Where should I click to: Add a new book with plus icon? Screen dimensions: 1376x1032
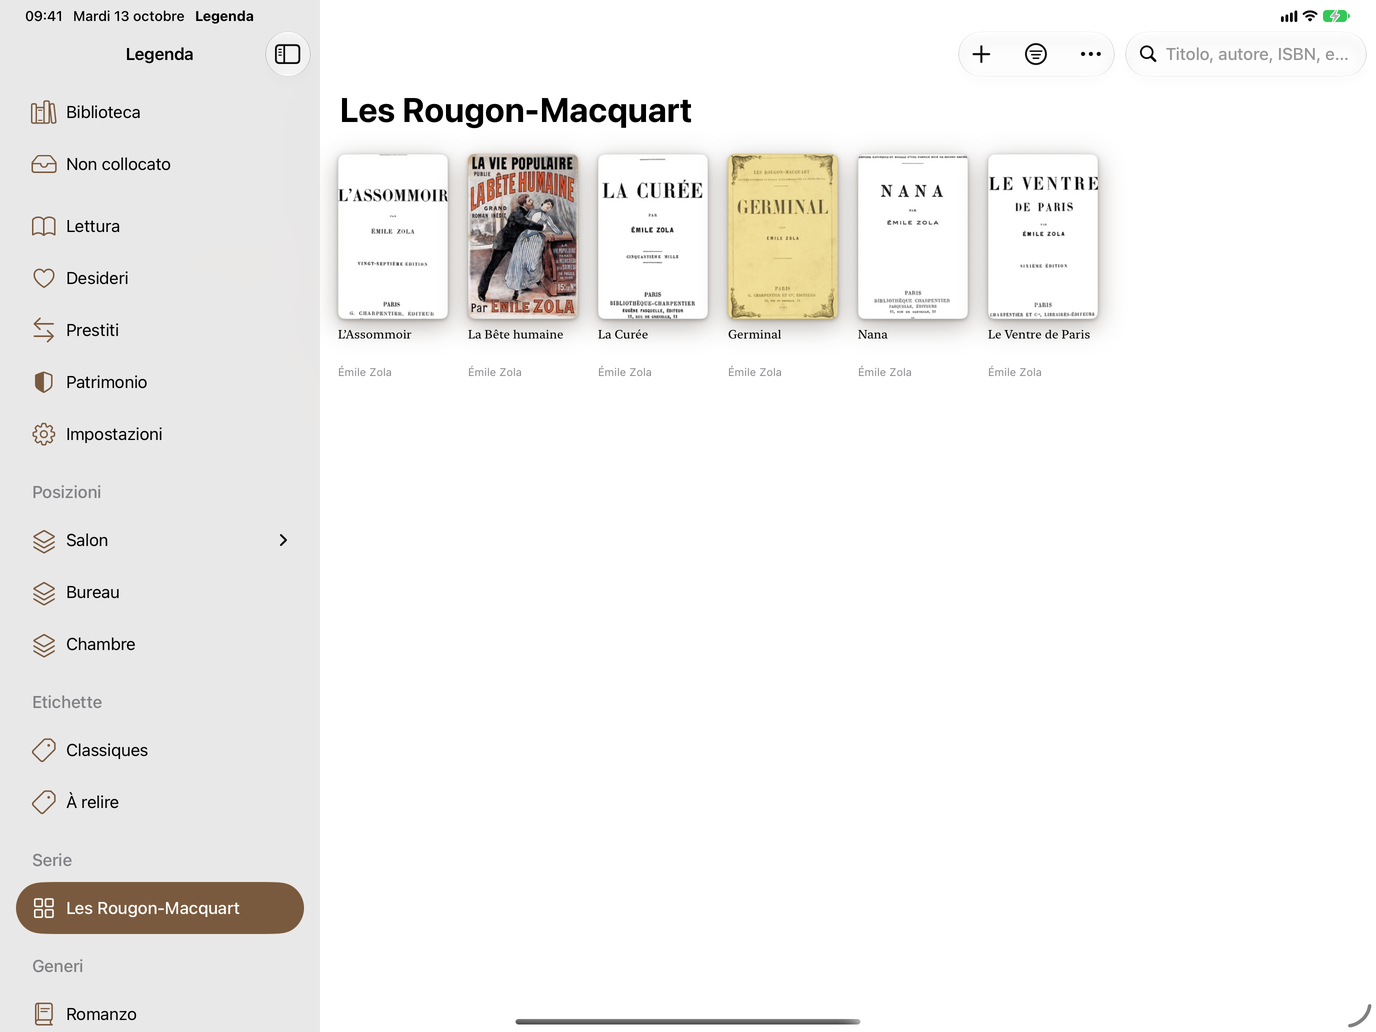pyautogui.click(x=982, y=54)
